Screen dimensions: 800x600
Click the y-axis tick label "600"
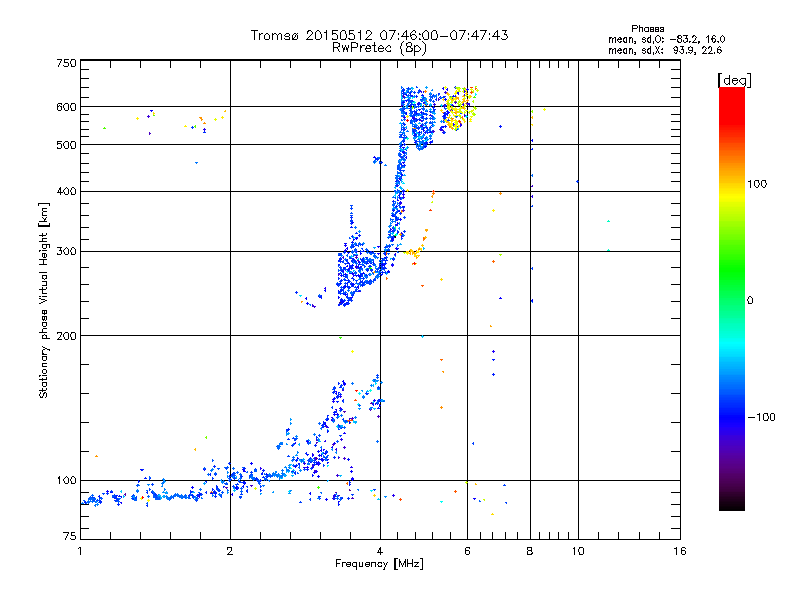click(x=66, y=107)
